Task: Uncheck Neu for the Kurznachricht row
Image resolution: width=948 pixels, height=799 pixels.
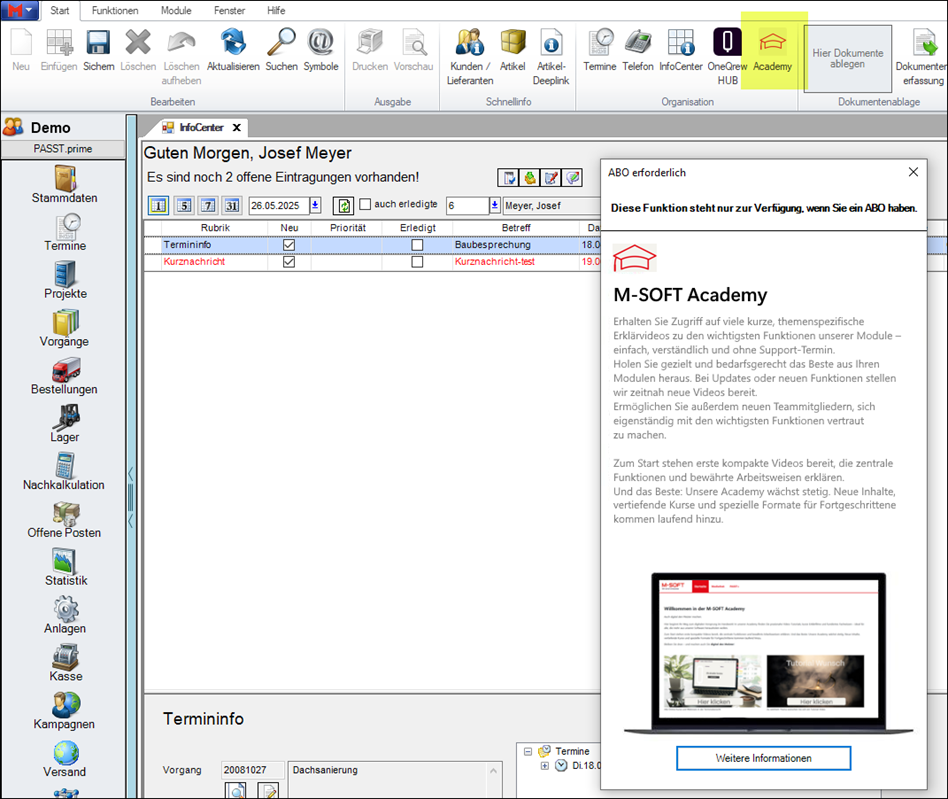Action: [289, 262]
